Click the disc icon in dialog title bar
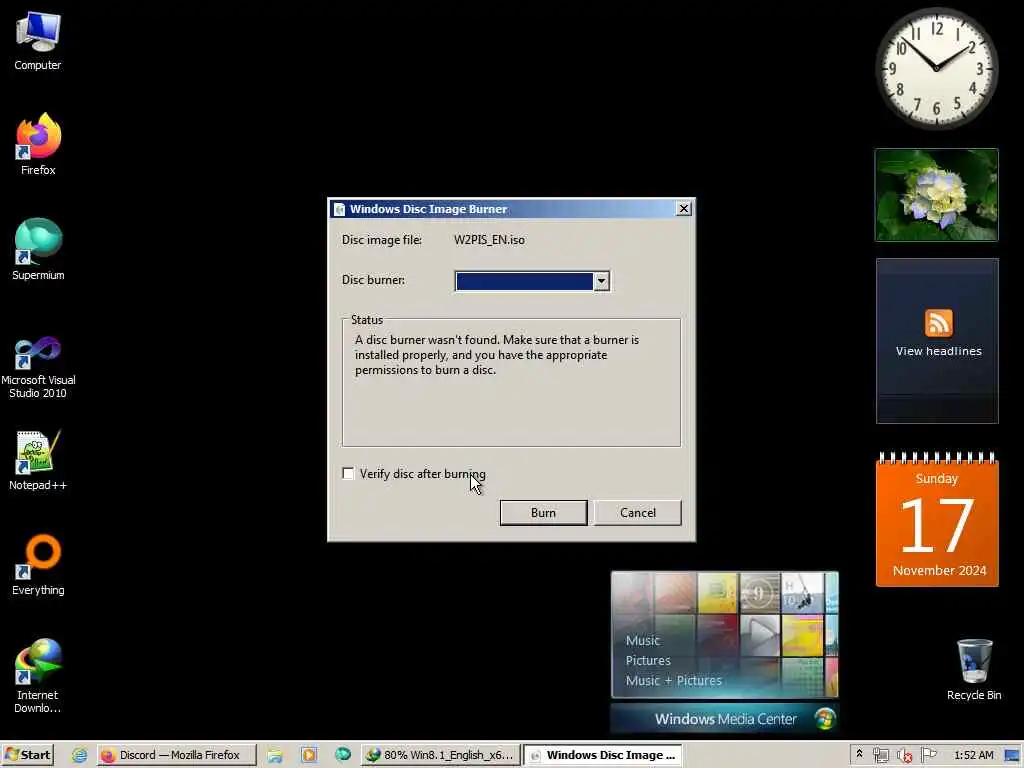Image resolution: width=1024 pixels, height=768 pixels. coord(339,209)
